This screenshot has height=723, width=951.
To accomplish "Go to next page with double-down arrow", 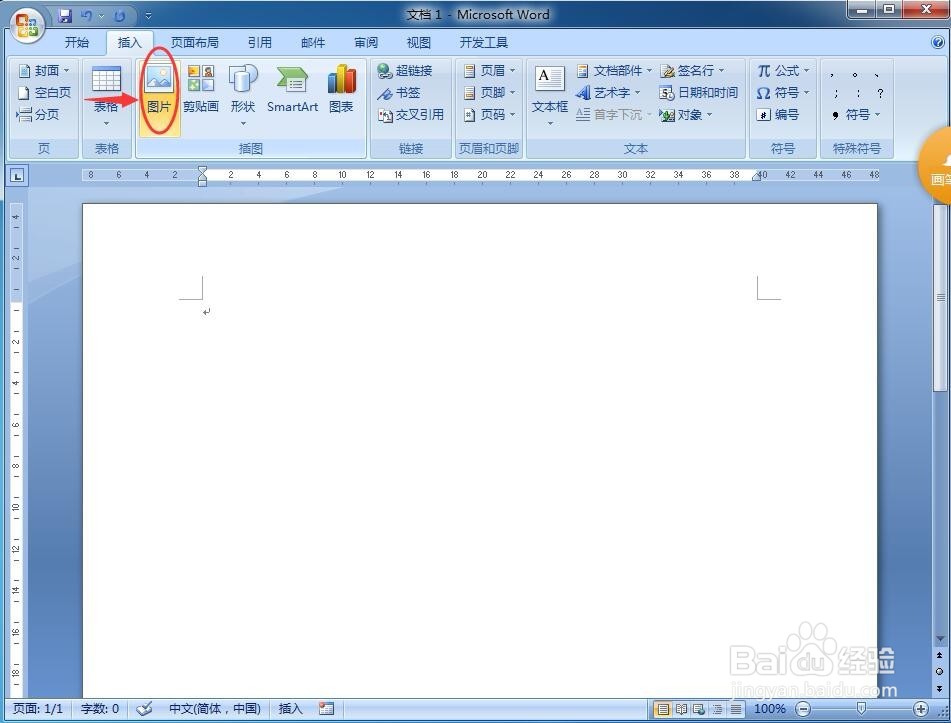I will point(939,688).
